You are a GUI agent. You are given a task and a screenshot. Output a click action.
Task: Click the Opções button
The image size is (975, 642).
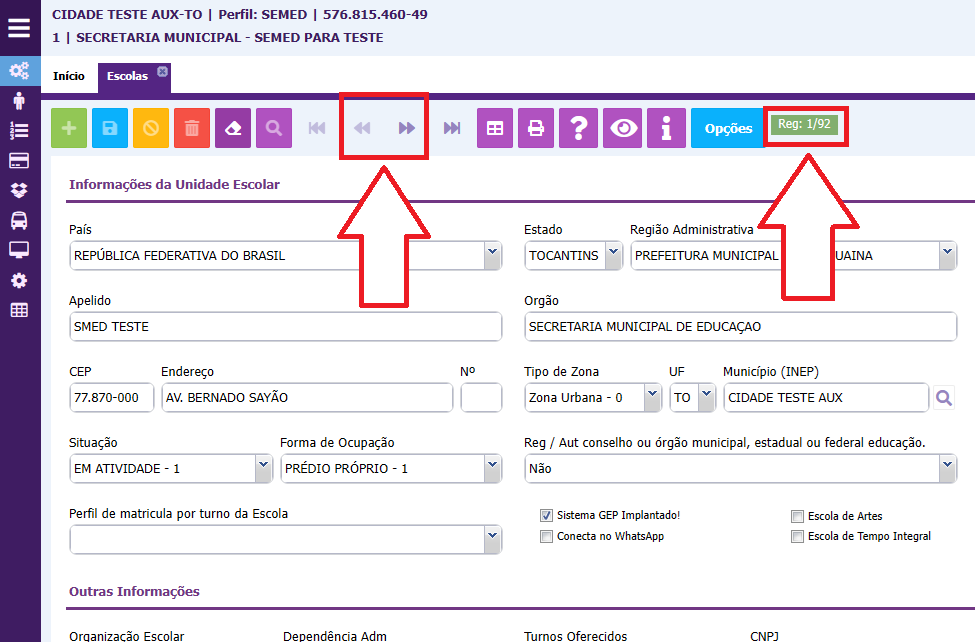[728, 128]
